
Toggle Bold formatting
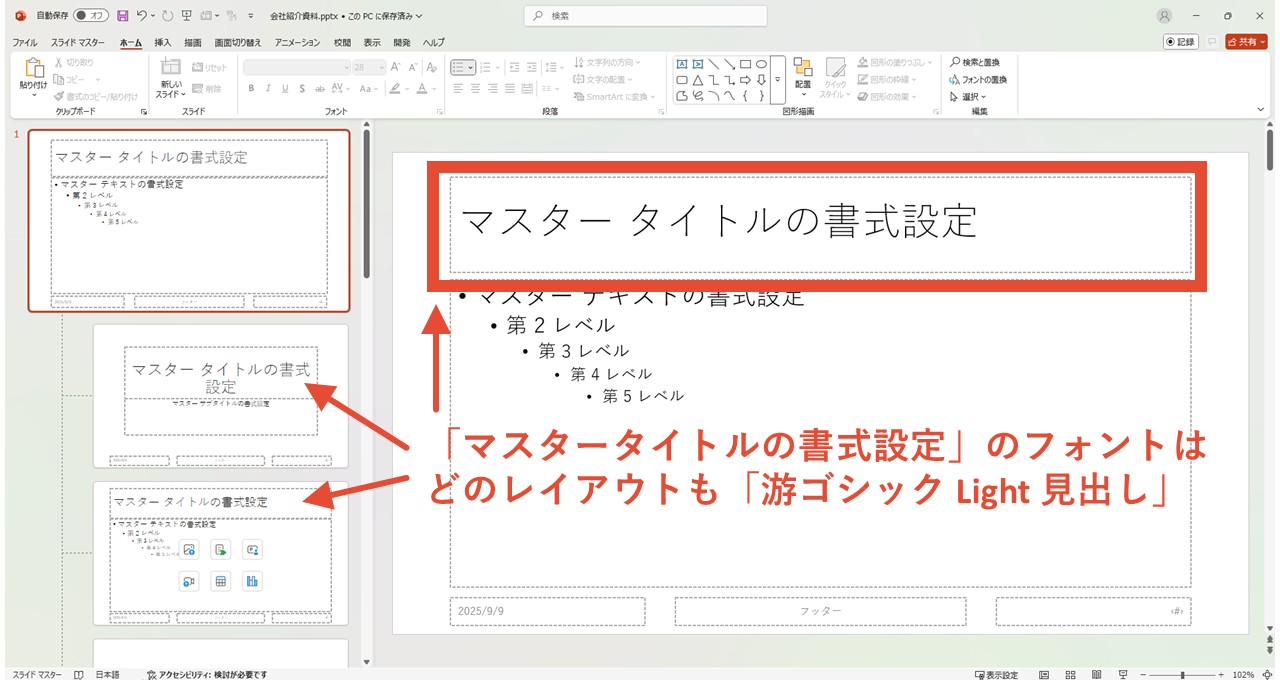coord(251,88)
